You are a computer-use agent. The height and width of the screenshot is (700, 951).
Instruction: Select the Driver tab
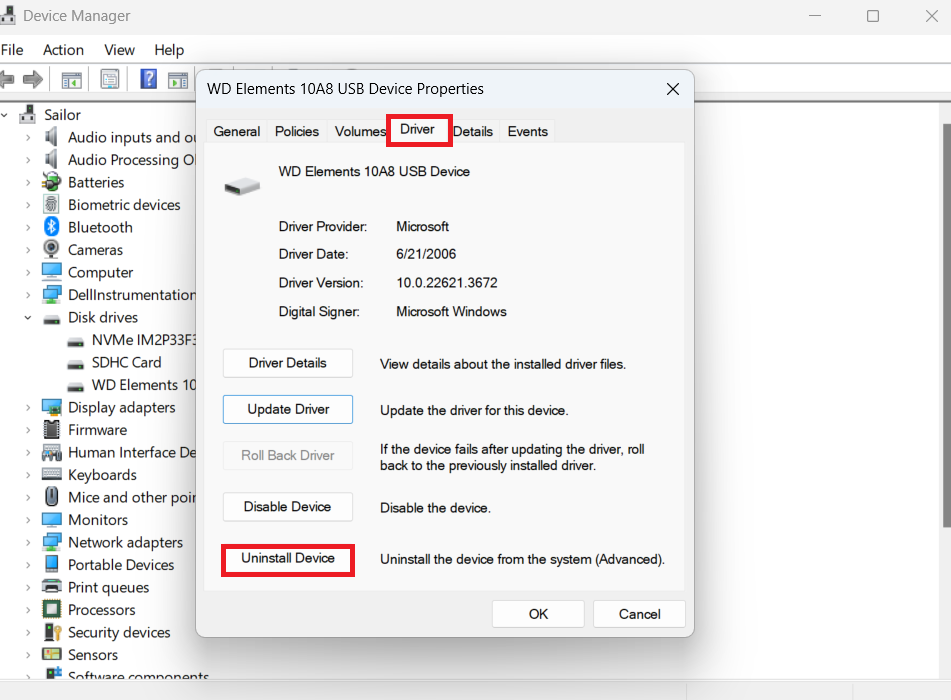click(x=417, y=129)
